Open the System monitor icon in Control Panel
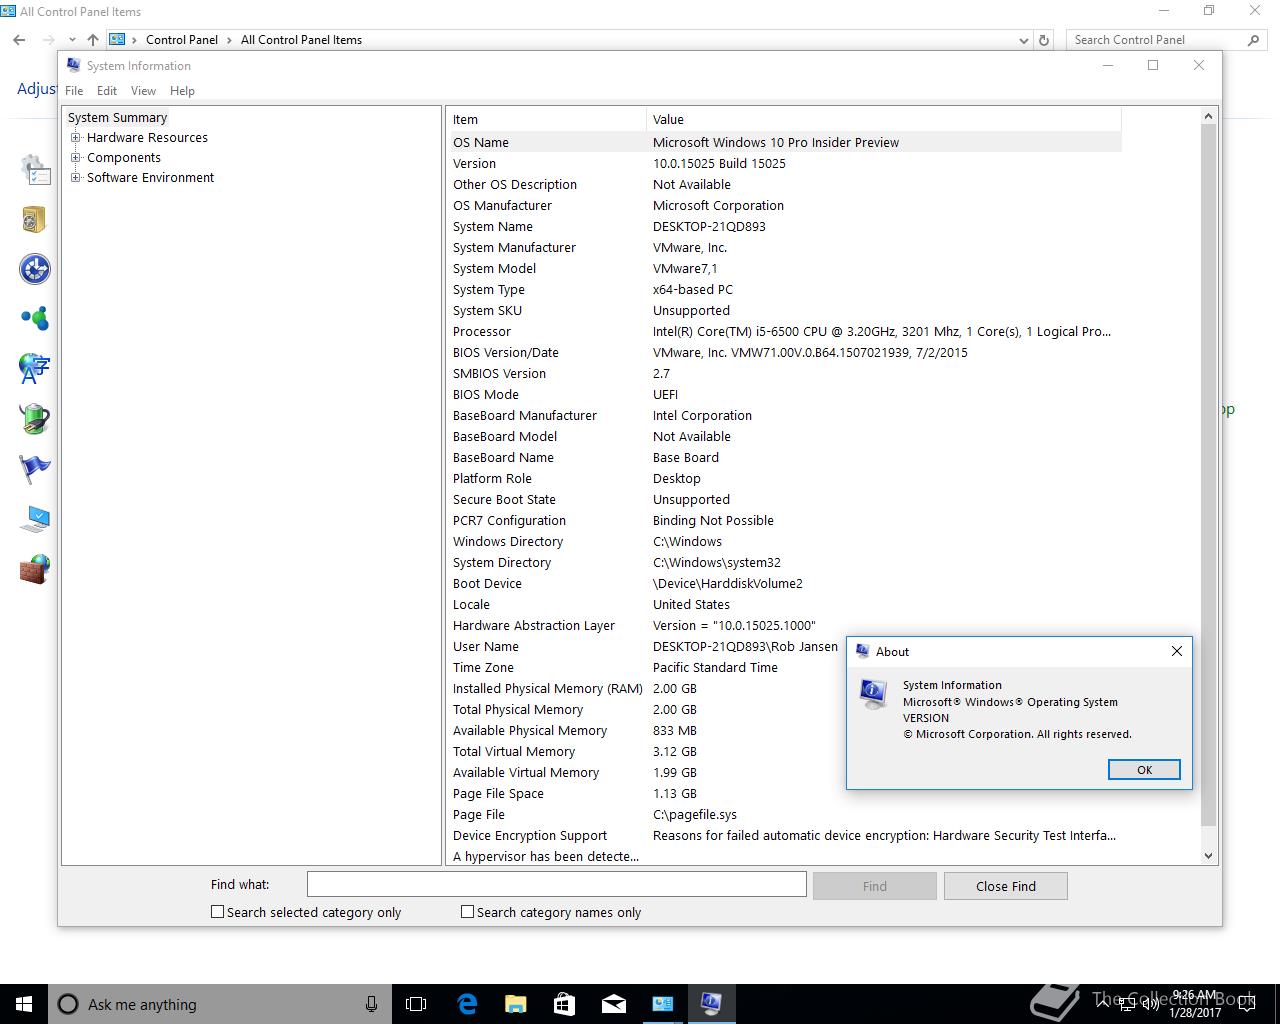Viewport: 1280px width, 1024px height. coord(35,519)
